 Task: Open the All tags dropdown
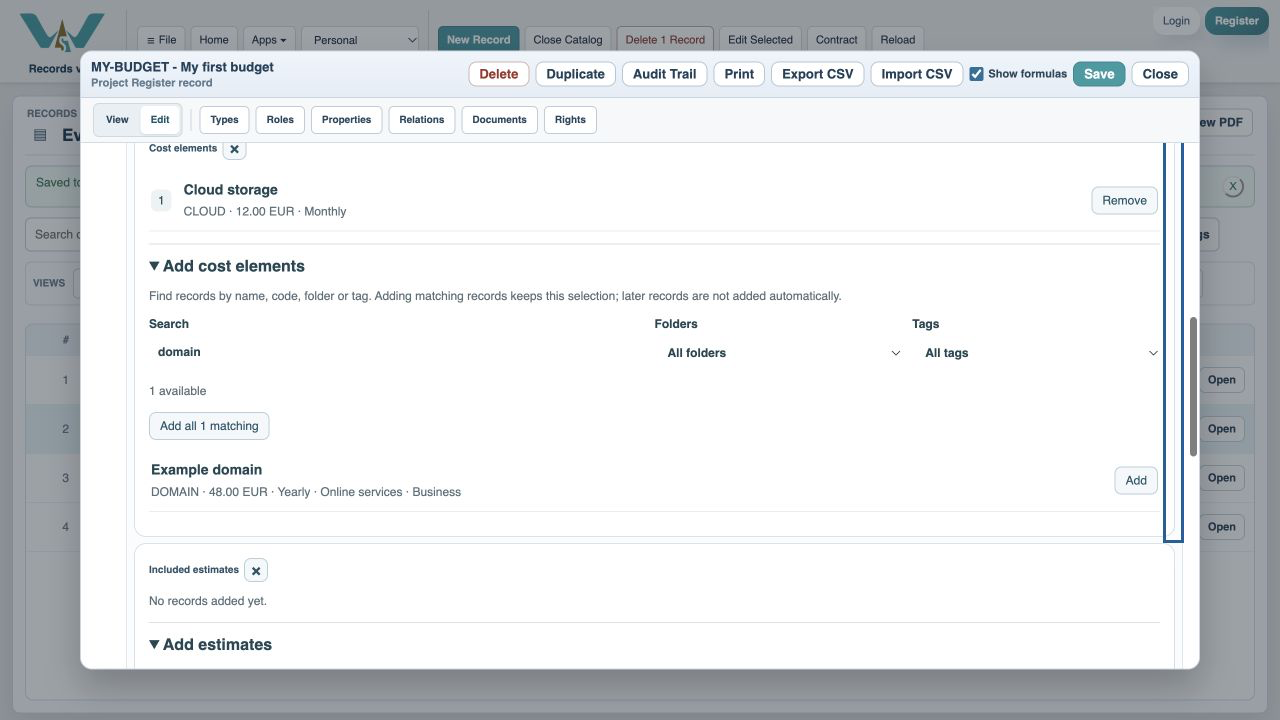pos(1039,353)
